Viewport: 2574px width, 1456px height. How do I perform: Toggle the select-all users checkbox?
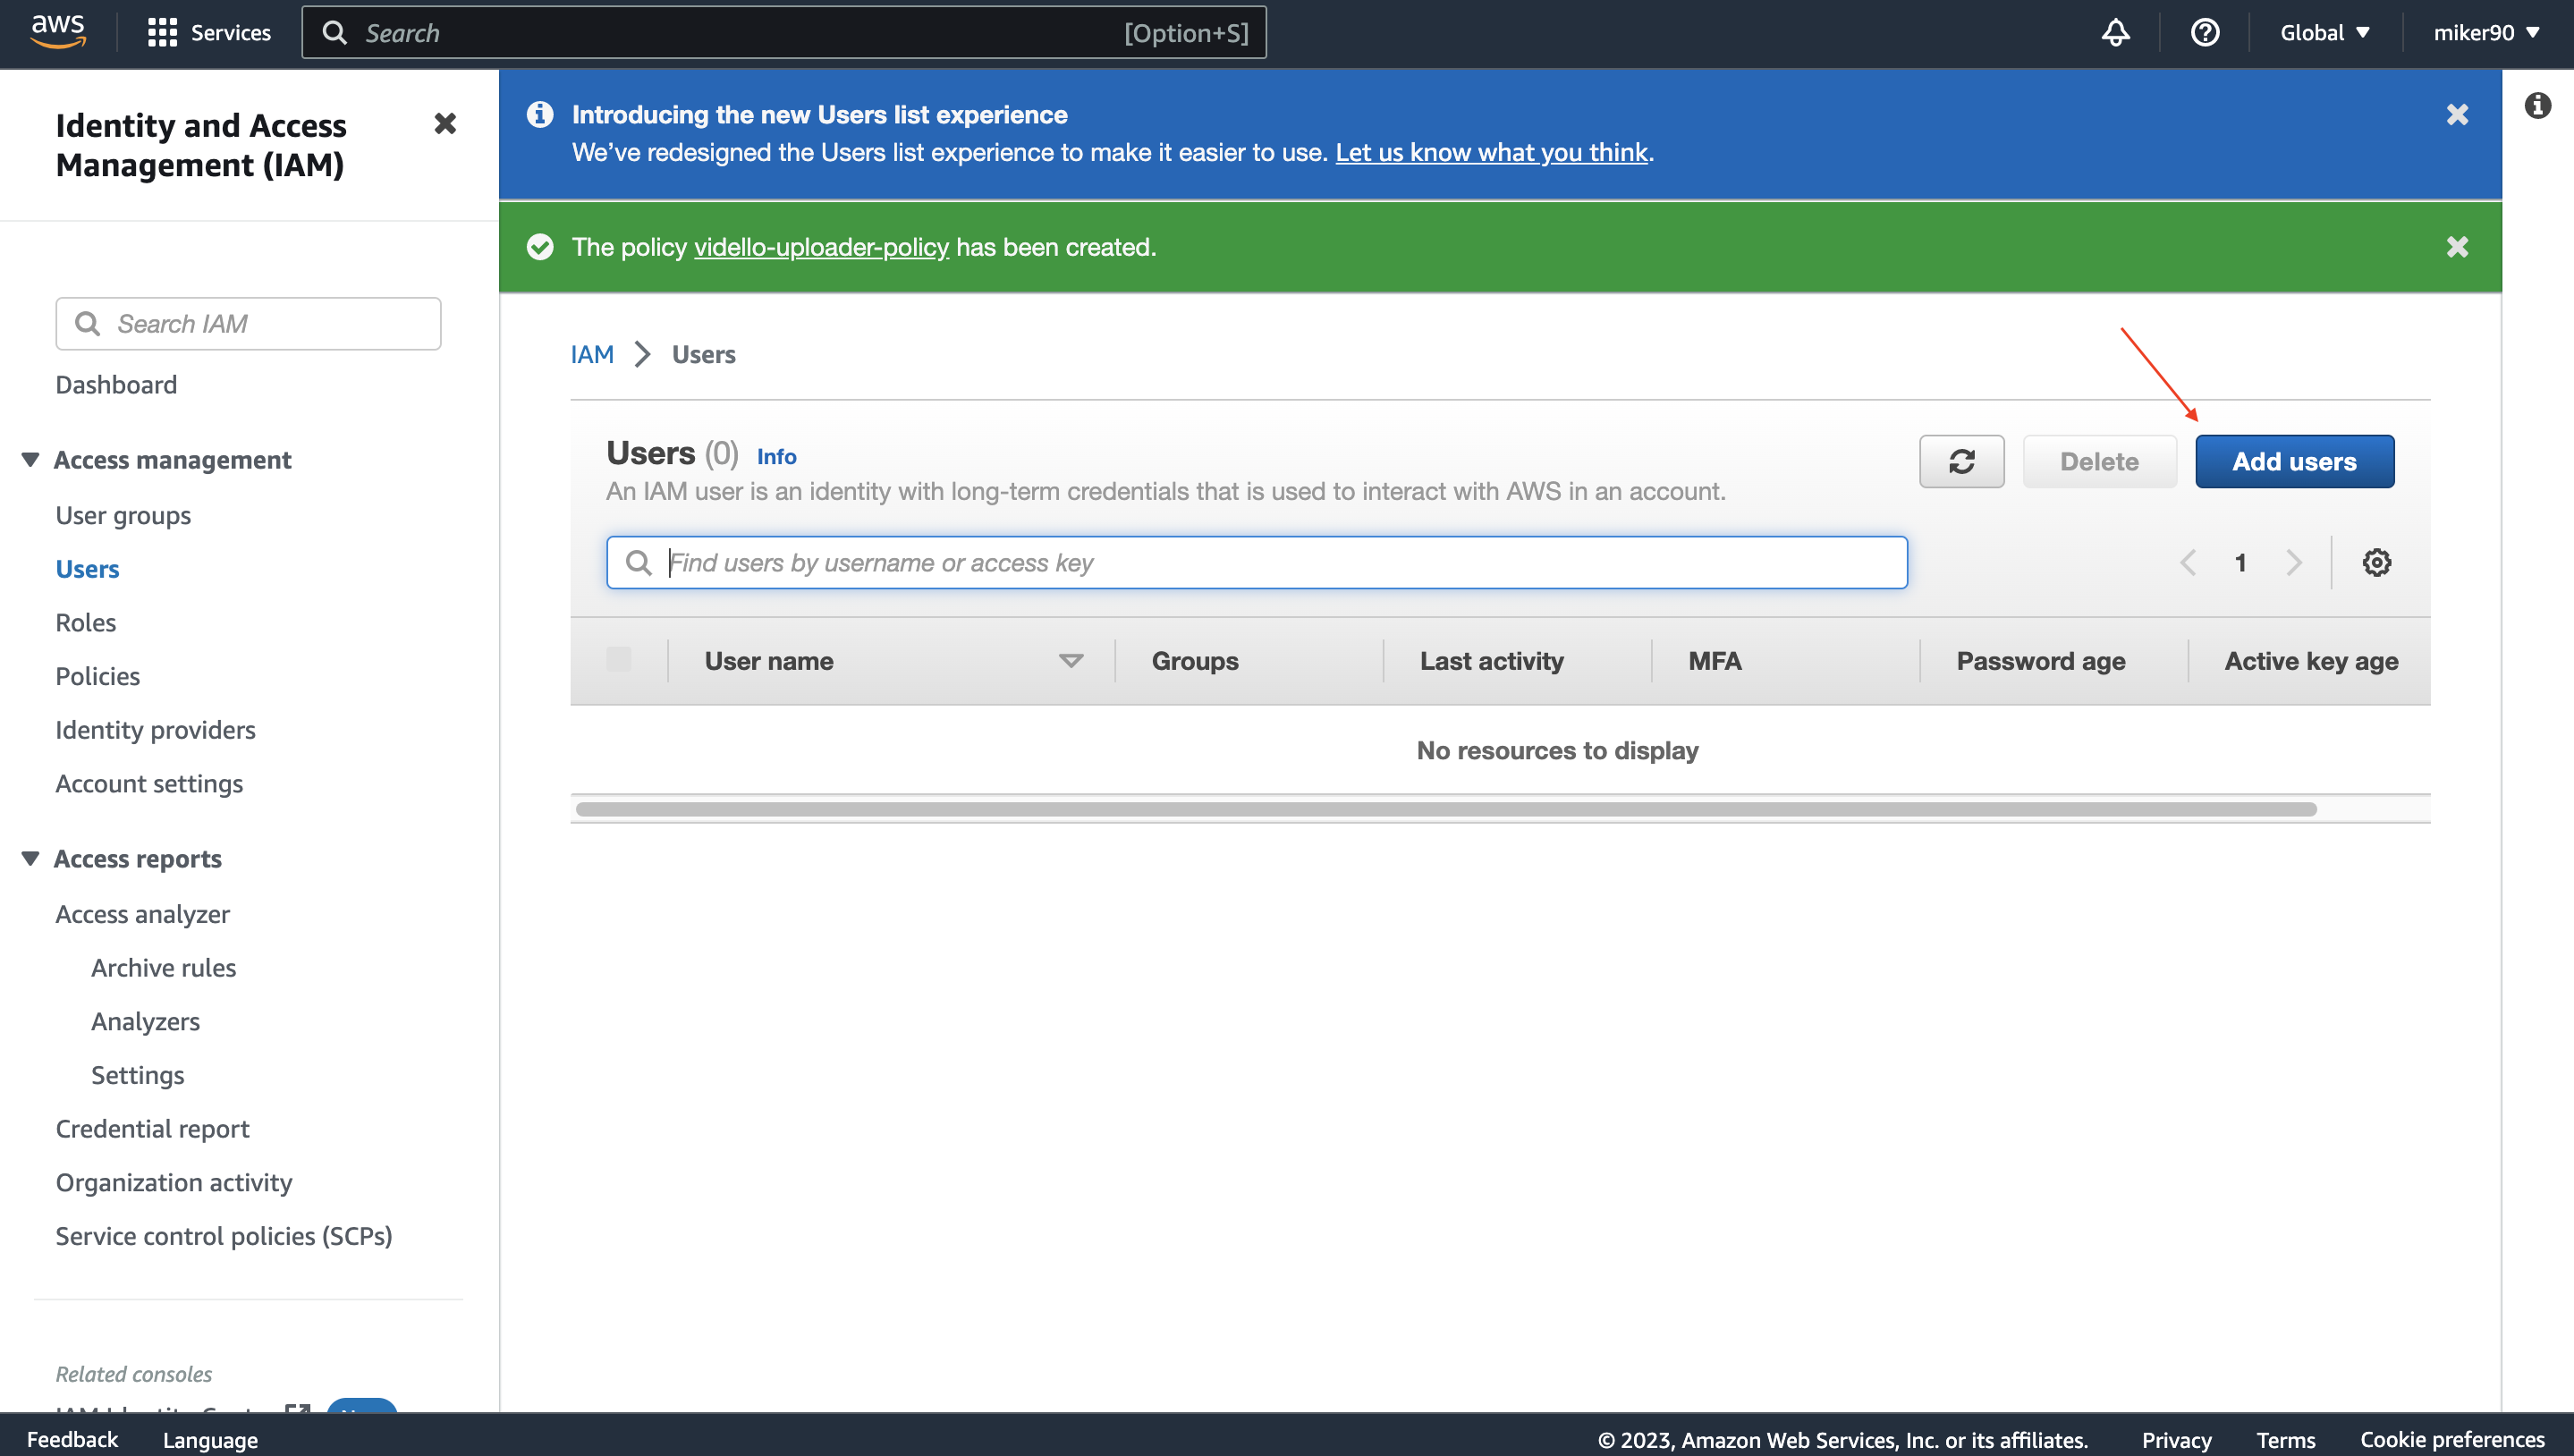coord(619,660)
